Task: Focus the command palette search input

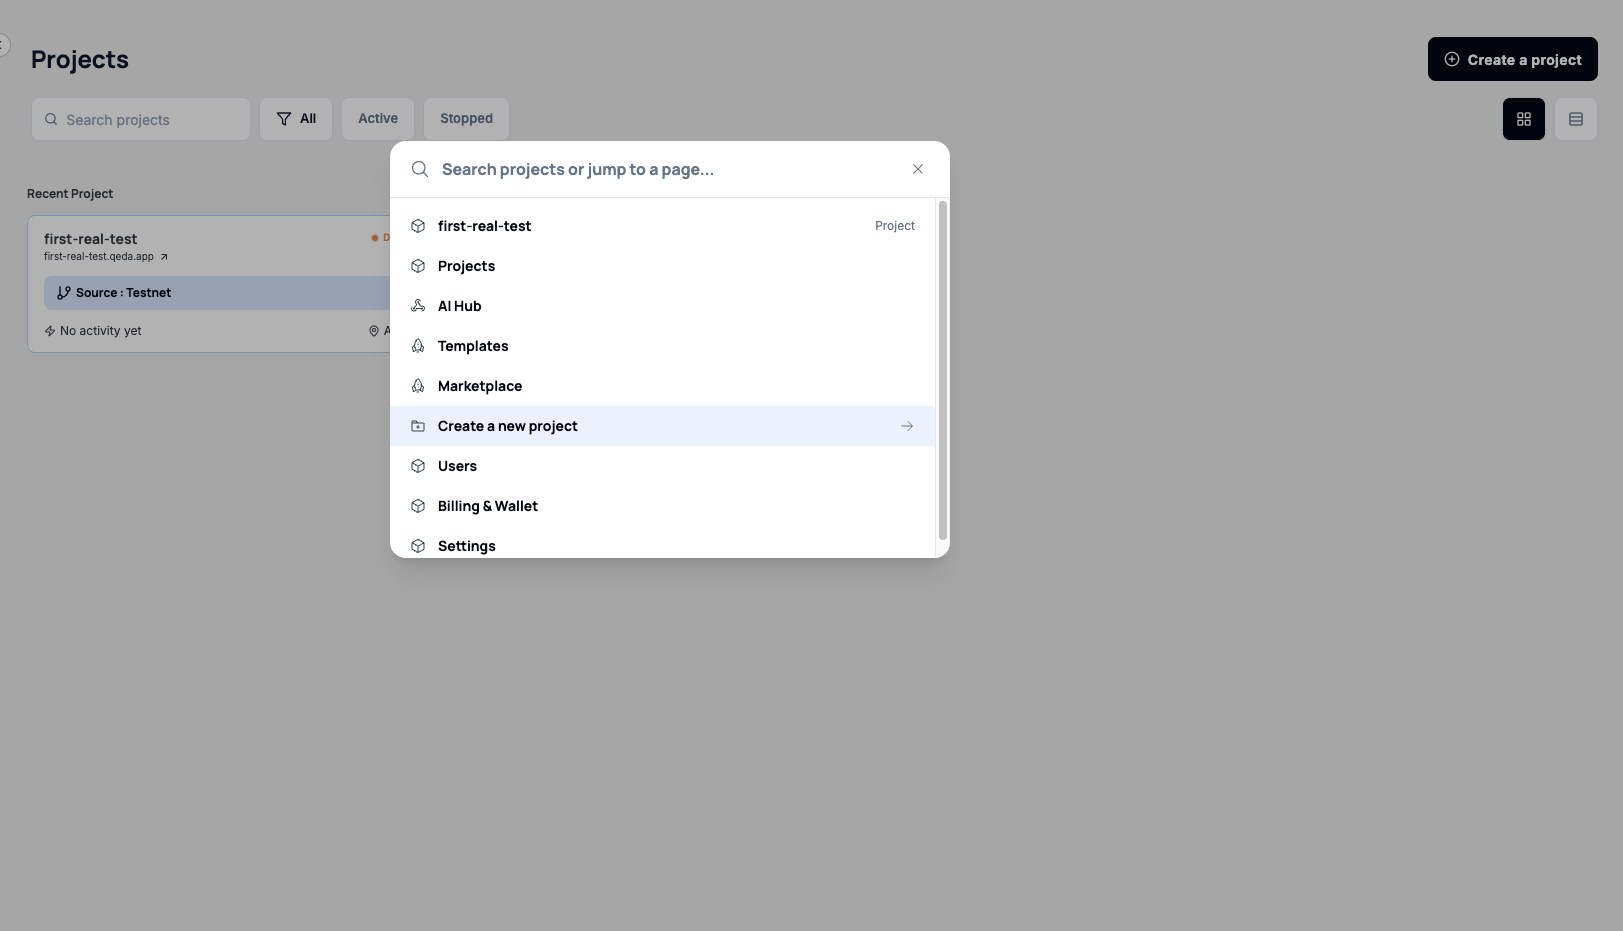Action: point(670,169)
